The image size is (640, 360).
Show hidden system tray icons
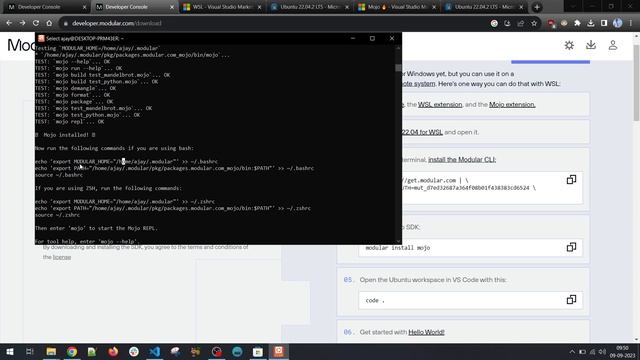[572, 351]
